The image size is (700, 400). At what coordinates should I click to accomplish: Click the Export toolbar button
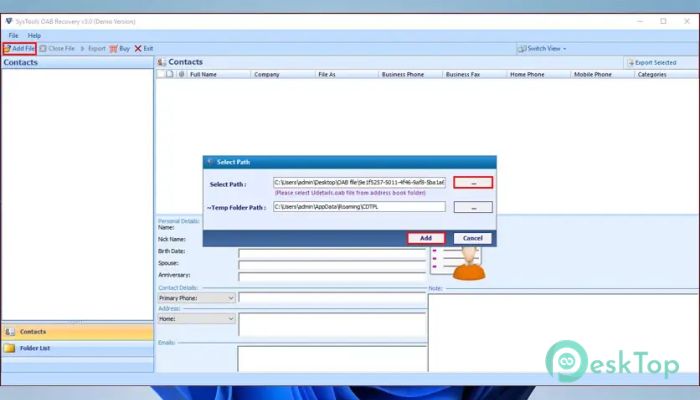coord(93,48)
